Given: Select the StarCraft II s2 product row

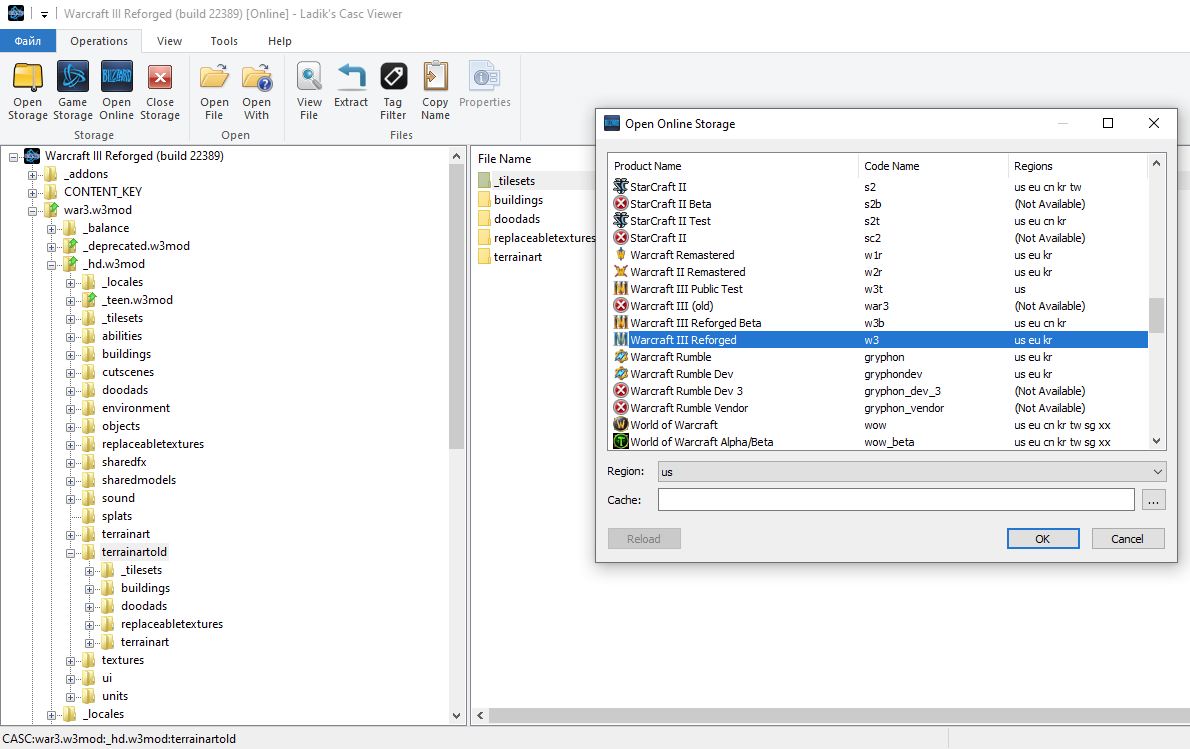Looking at the screenshot, I should tap(880, 187).
